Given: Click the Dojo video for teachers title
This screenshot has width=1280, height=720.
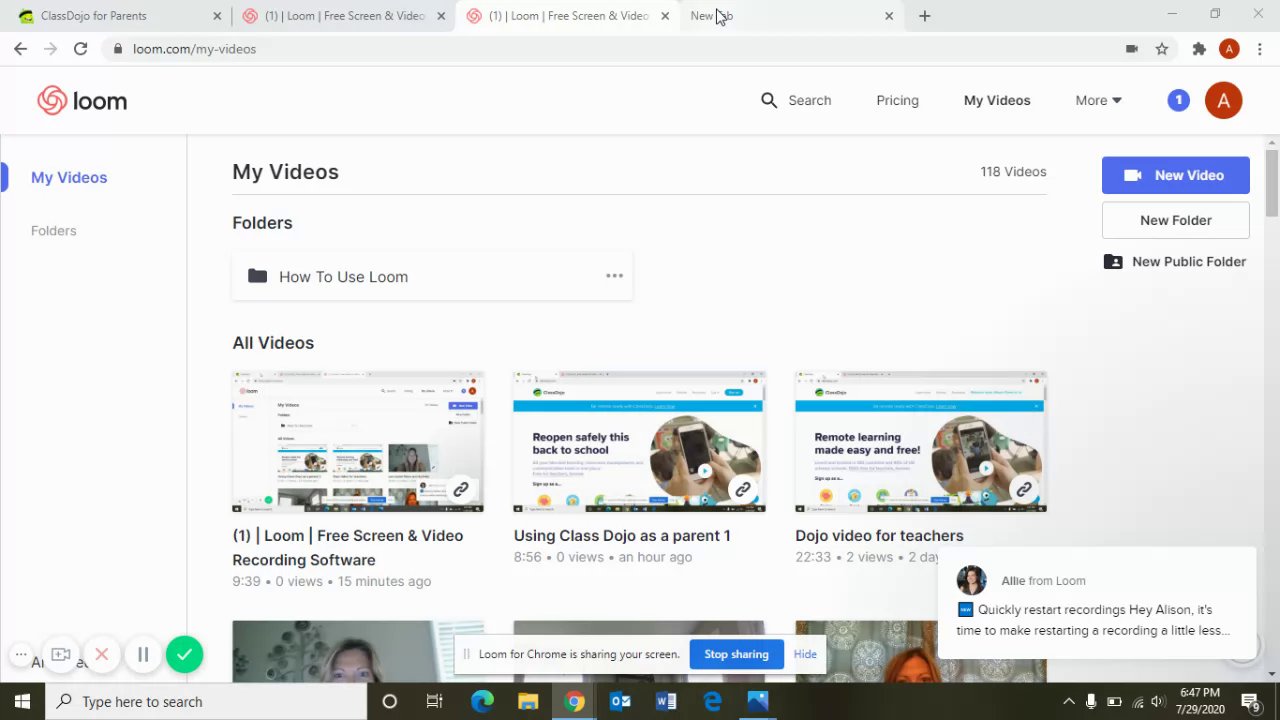Looking at the screenshot, I should pos(879,535).
